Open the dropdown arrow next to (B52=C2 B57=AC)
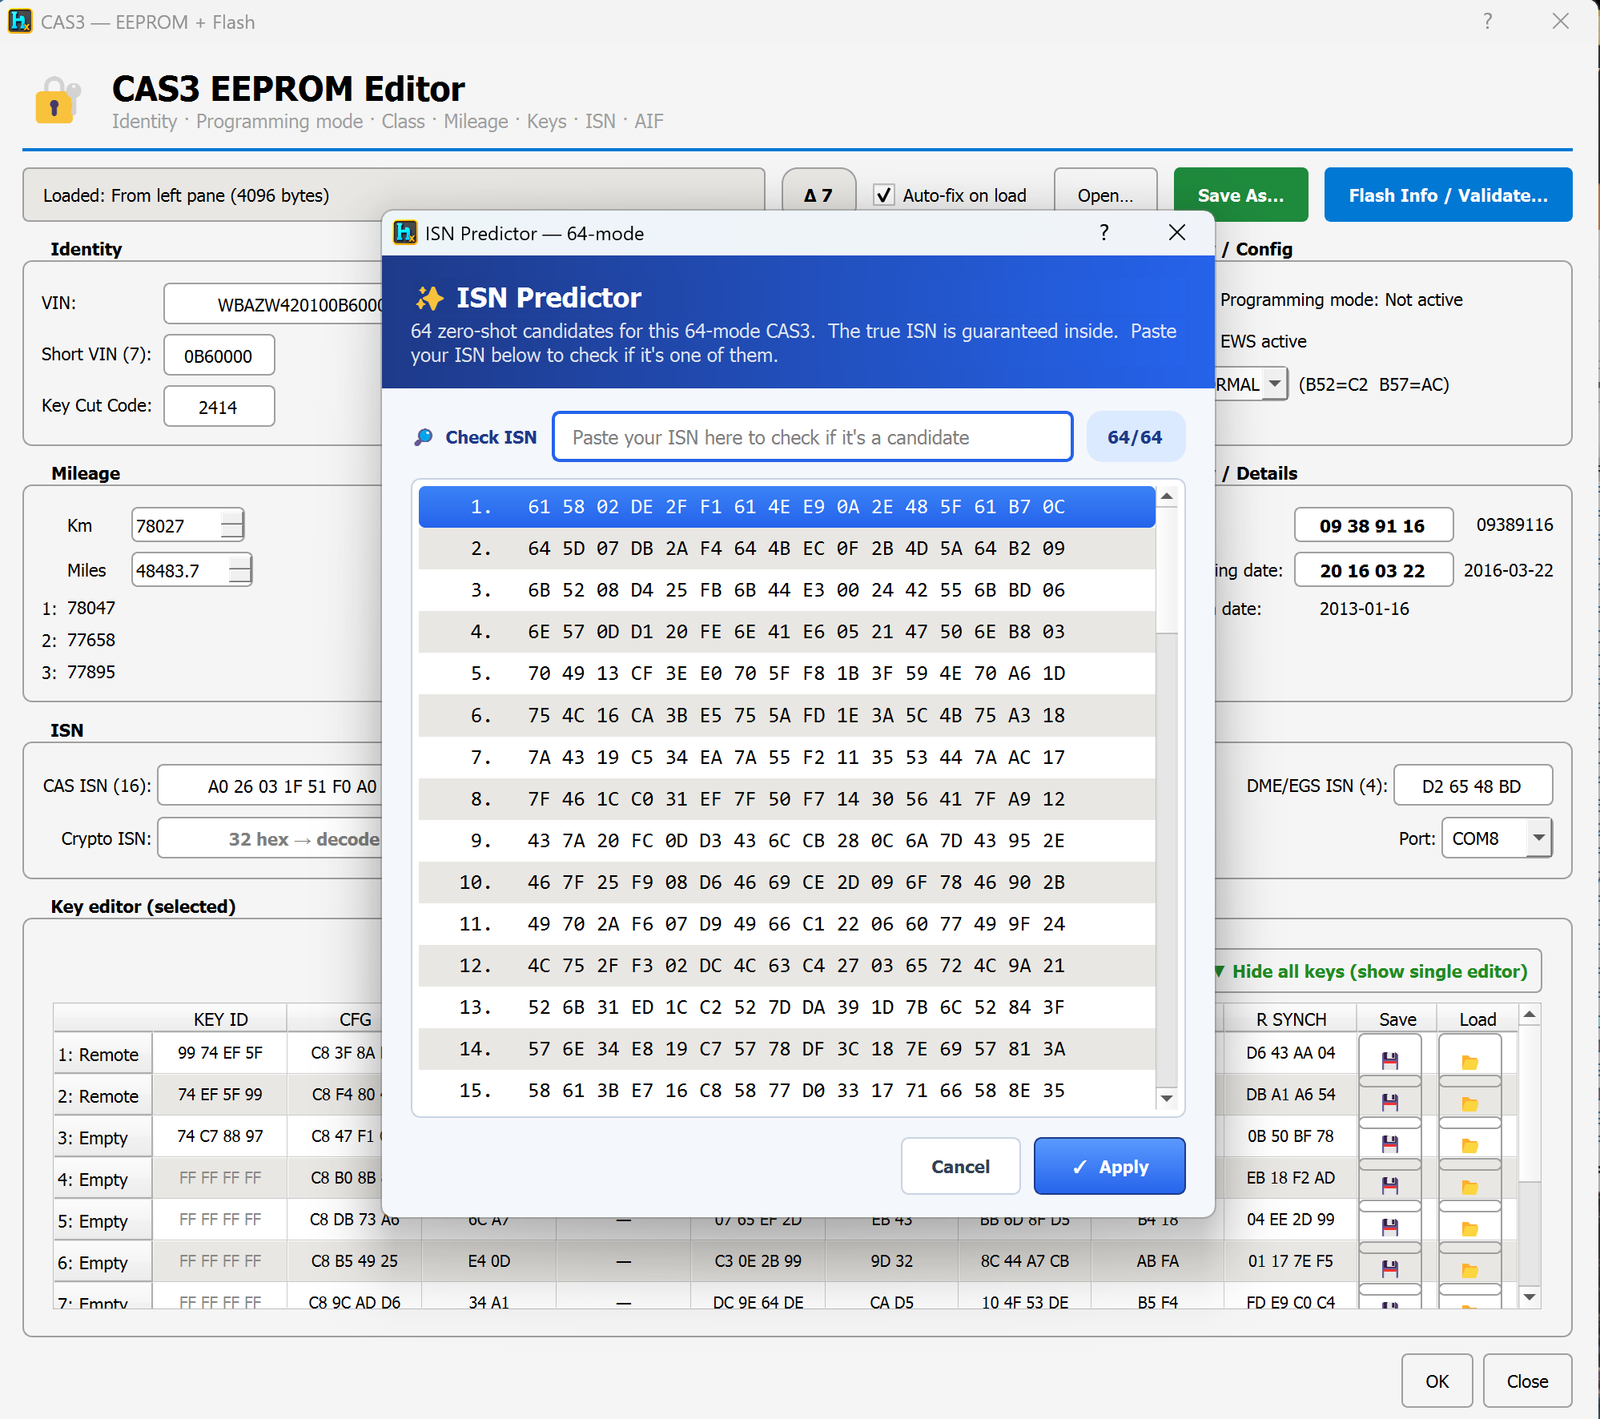Image resolution: width=1600 pixels, height=1419 pixels. pyautogui.click(x=1275, y=384)
